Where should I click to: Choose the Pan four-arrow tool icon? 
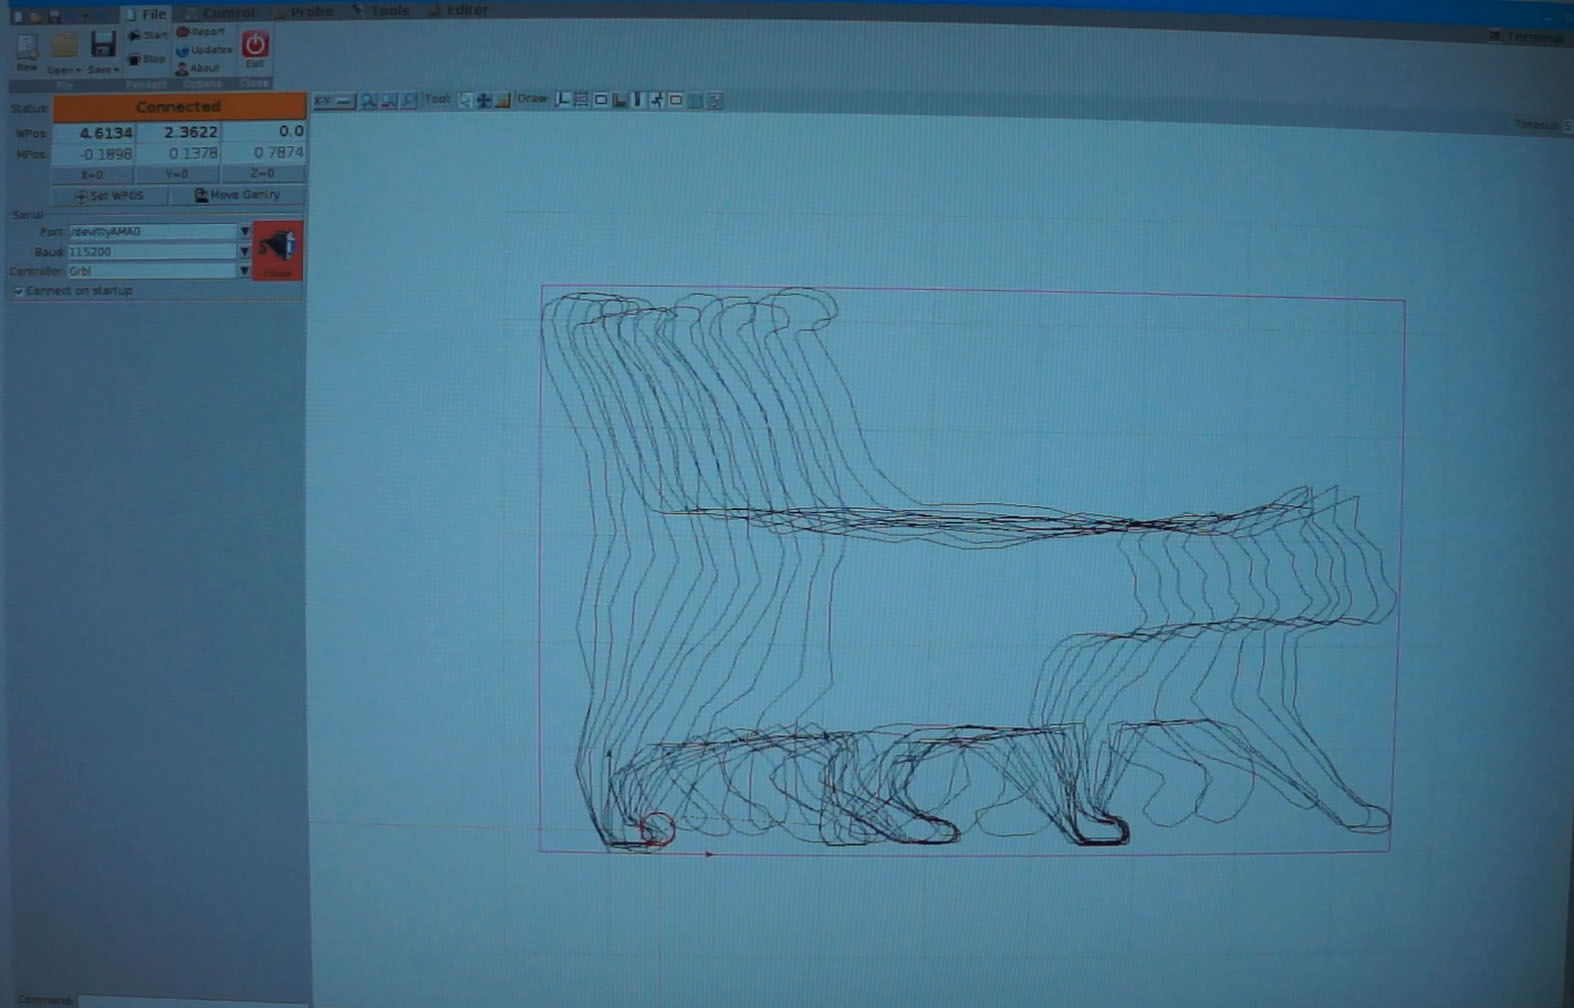[484, 100]
